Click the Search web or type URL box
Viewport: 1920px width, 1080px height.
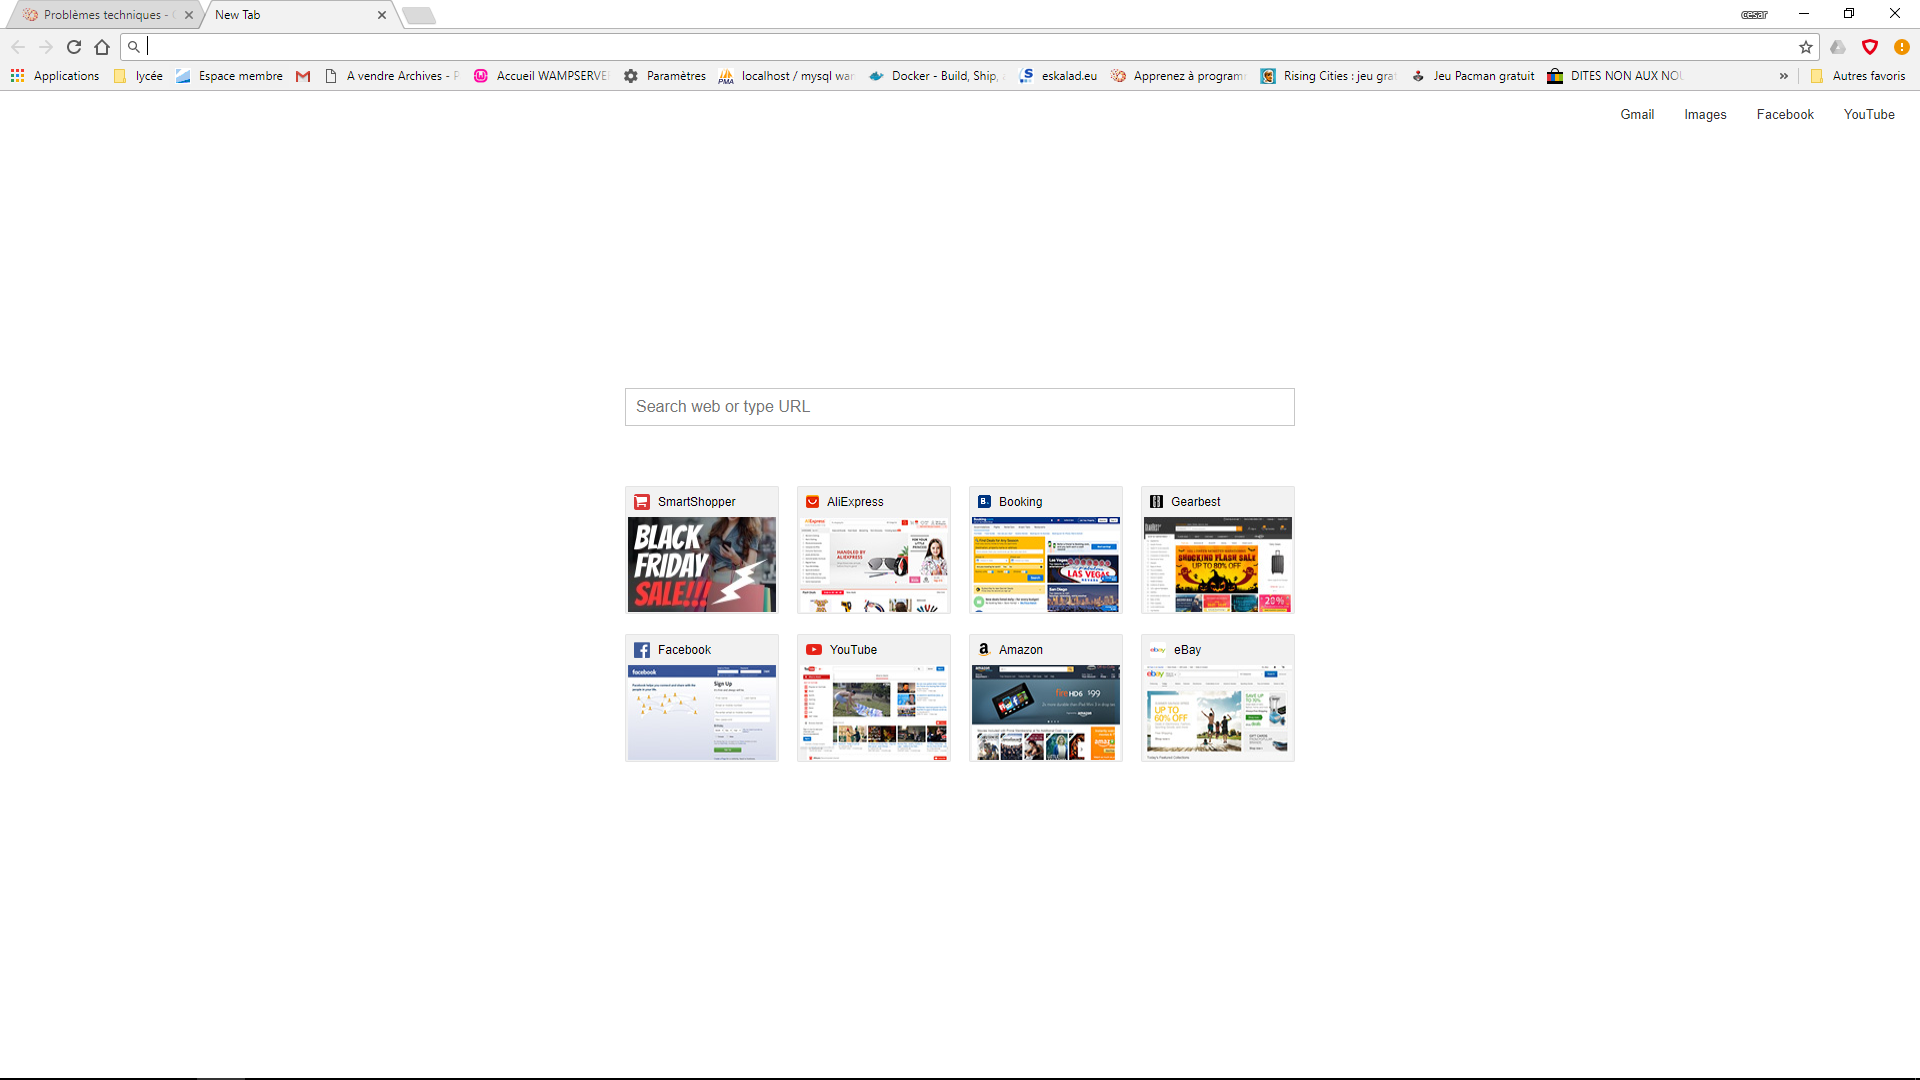[x=959, y=407]
